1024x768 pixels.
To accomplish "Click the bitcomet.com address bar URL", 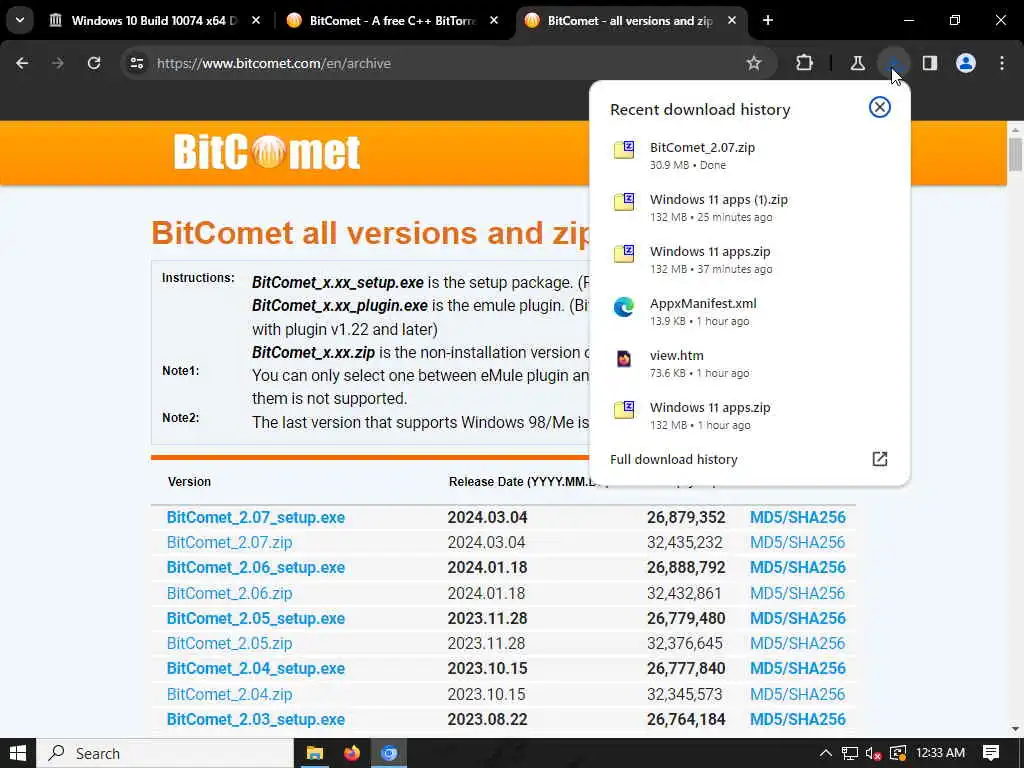I will click(x=274, y=63).
